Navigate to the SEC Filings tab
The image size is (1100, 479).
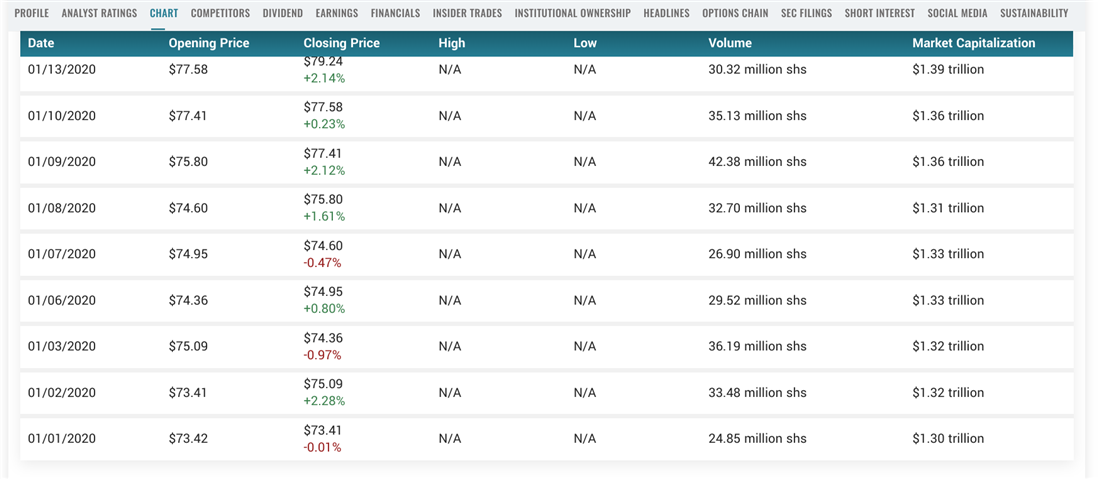[806, 13]
